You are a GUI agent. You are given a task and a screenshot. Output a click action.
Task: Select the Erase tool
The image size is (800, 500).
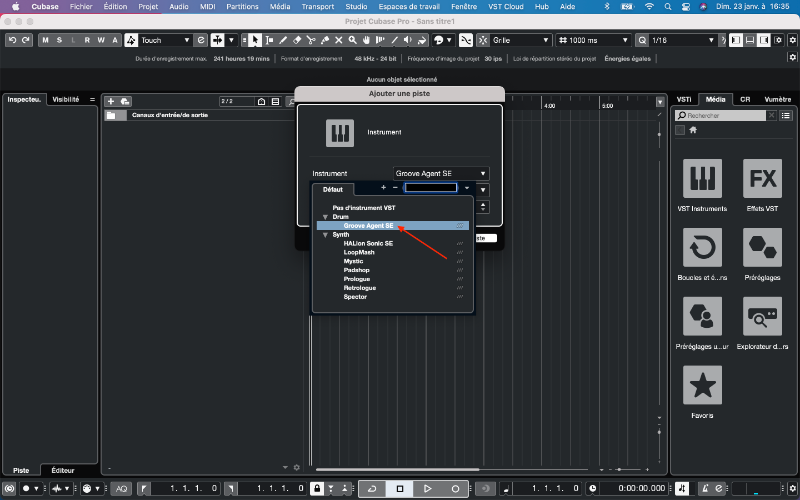click(297, 40)
